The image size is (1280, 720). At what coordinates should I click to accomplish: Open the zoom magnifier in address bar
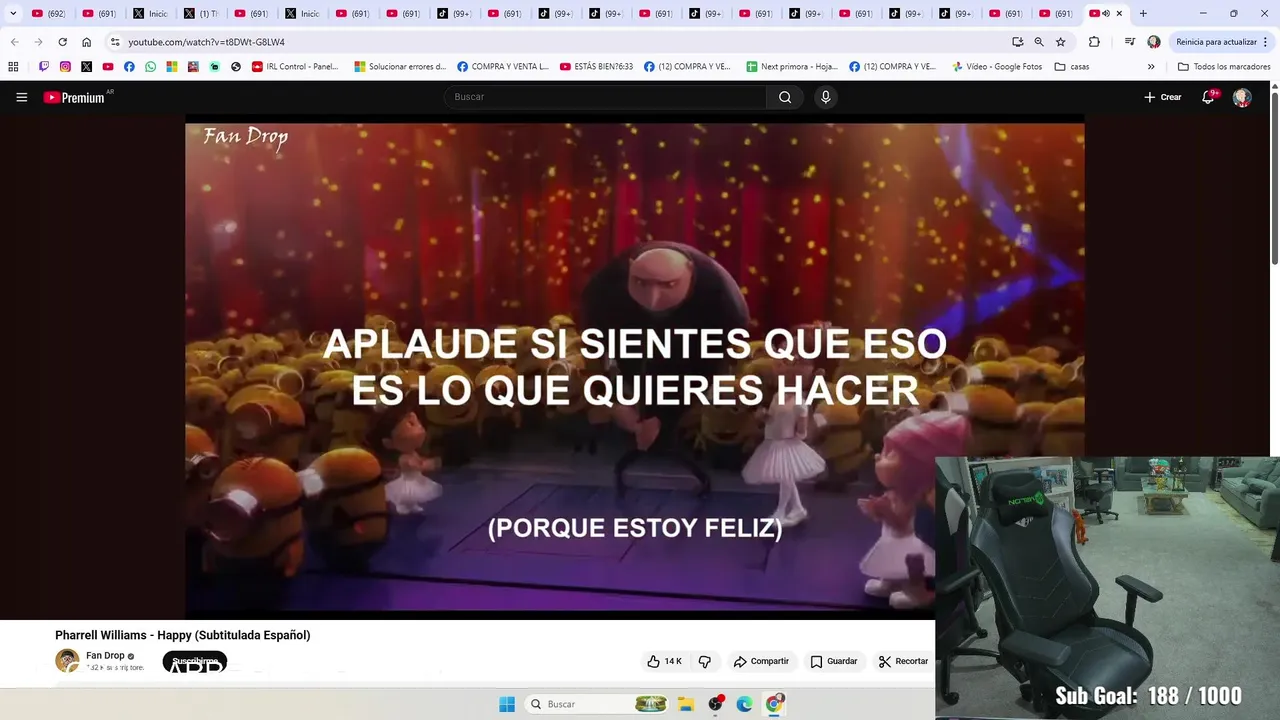(x=1039, y=42)
